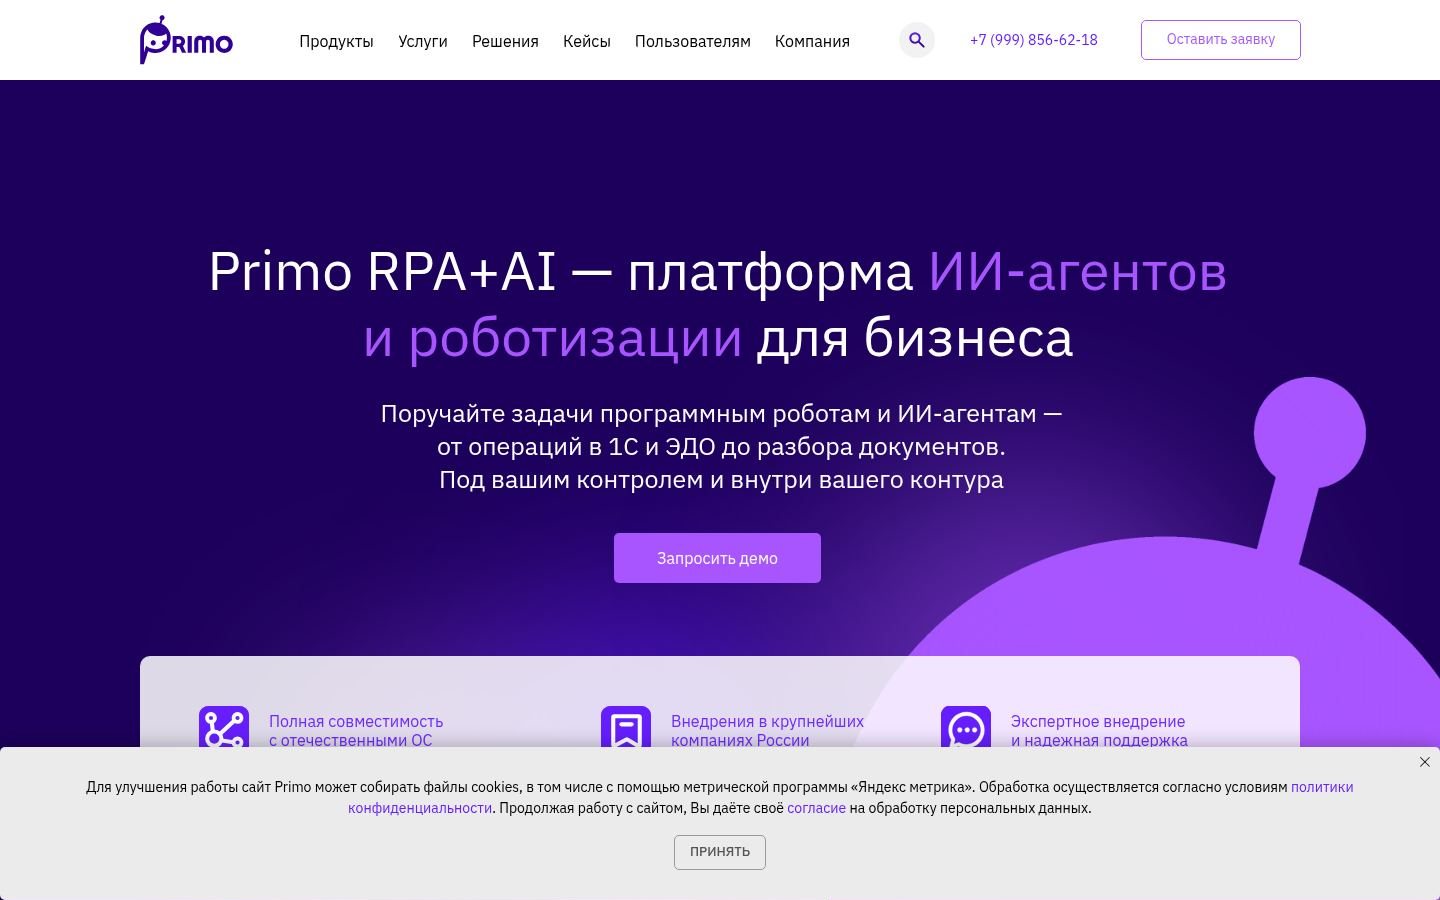Open the site search magnifier icon
This screenshot has width=1440, height=900.
point(916,40)
